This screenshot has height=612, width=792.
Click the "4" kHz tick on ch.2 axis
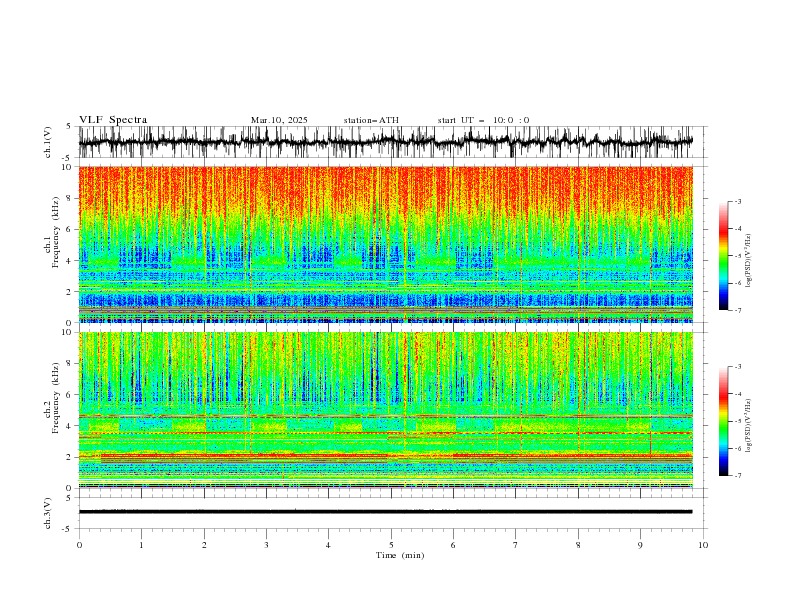tap(70, 426)
